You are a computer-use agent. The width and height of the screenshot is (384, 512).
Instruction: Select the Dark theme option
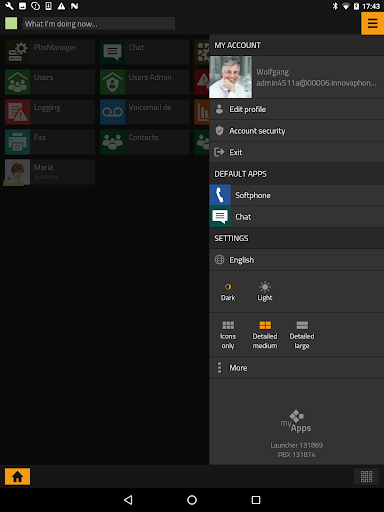[x=228, y=292]
